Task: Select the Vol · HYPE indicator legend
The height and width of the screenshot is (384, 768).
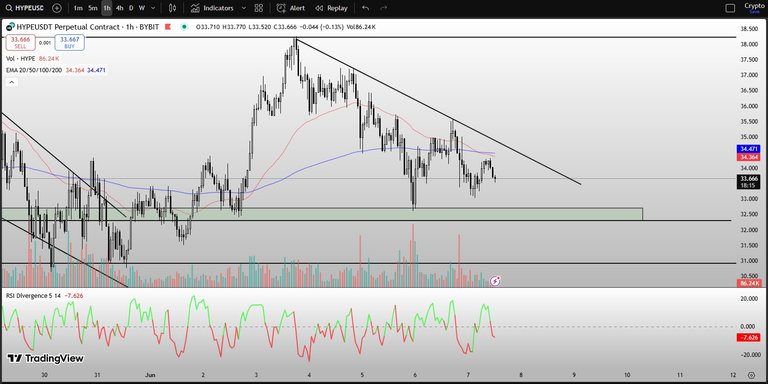Action: coord(32,58)
